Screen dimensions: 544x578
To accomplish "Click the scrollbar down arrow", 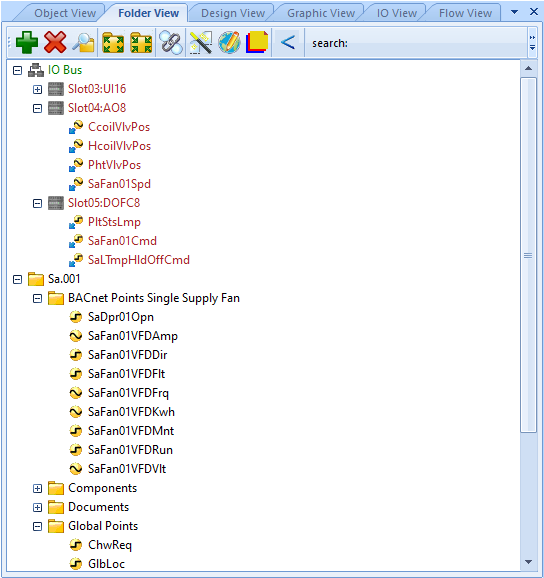I will [528, 562].
